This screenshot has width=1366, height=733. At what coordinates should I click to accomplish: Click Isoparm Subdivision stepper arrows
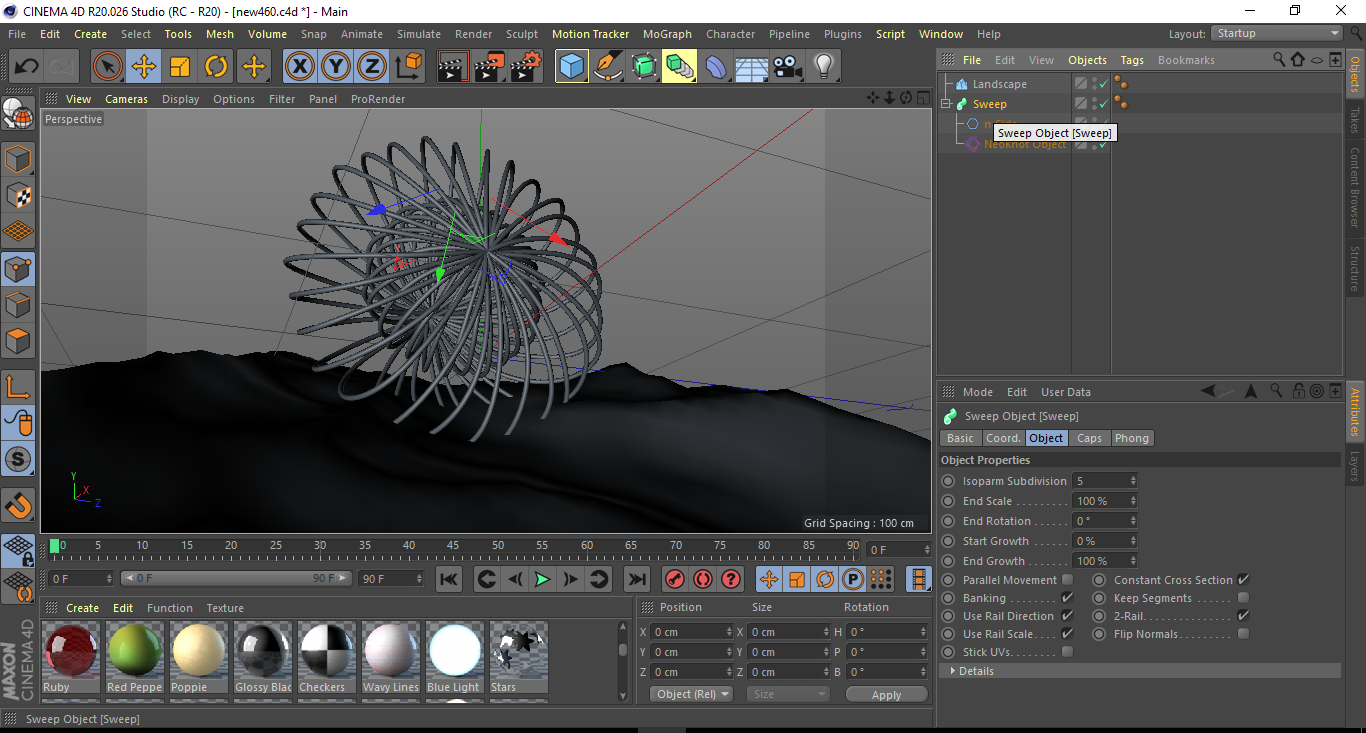click(1133, 481)
